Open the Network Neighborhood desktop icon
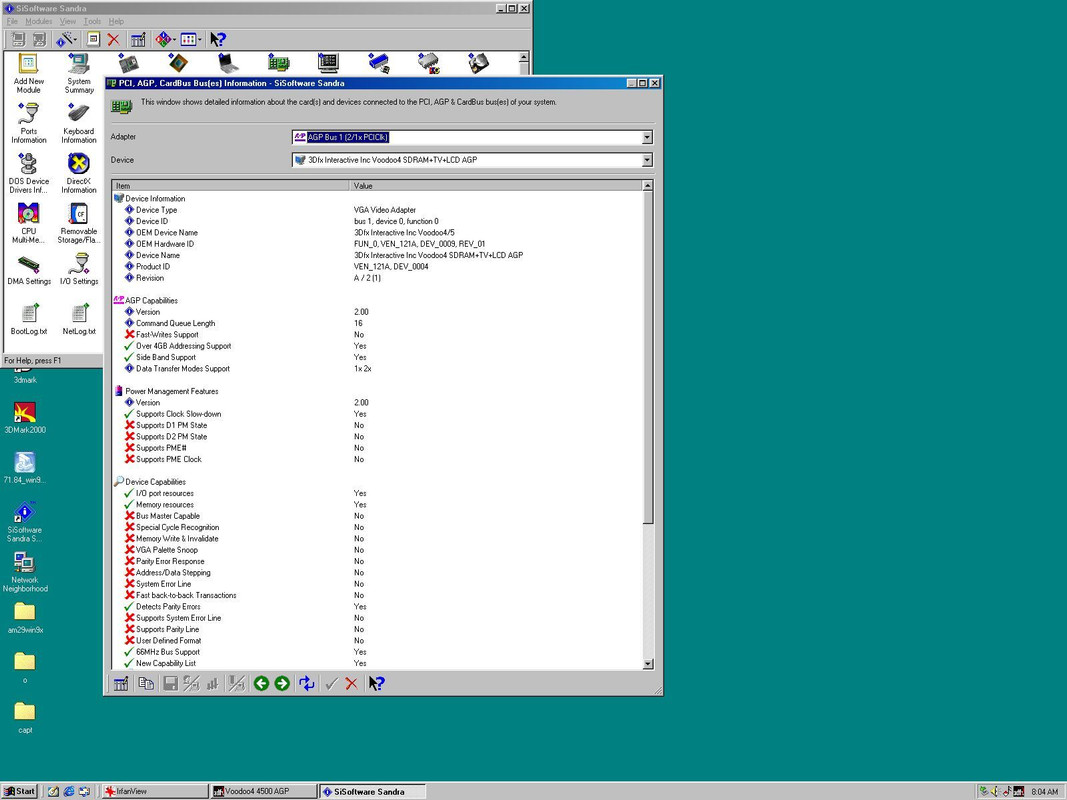 click(24, 572)
